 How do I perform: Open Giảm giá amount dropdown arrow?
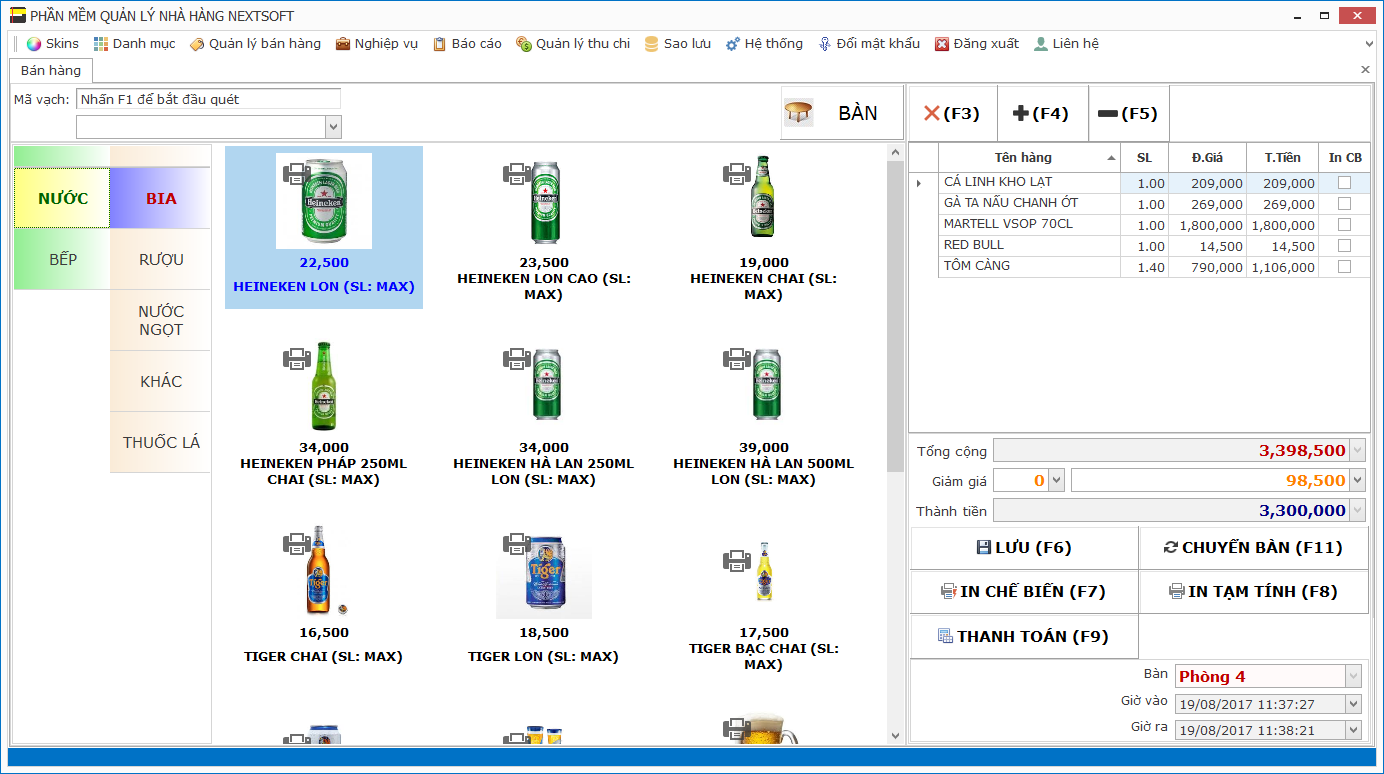click(1357, 481)
